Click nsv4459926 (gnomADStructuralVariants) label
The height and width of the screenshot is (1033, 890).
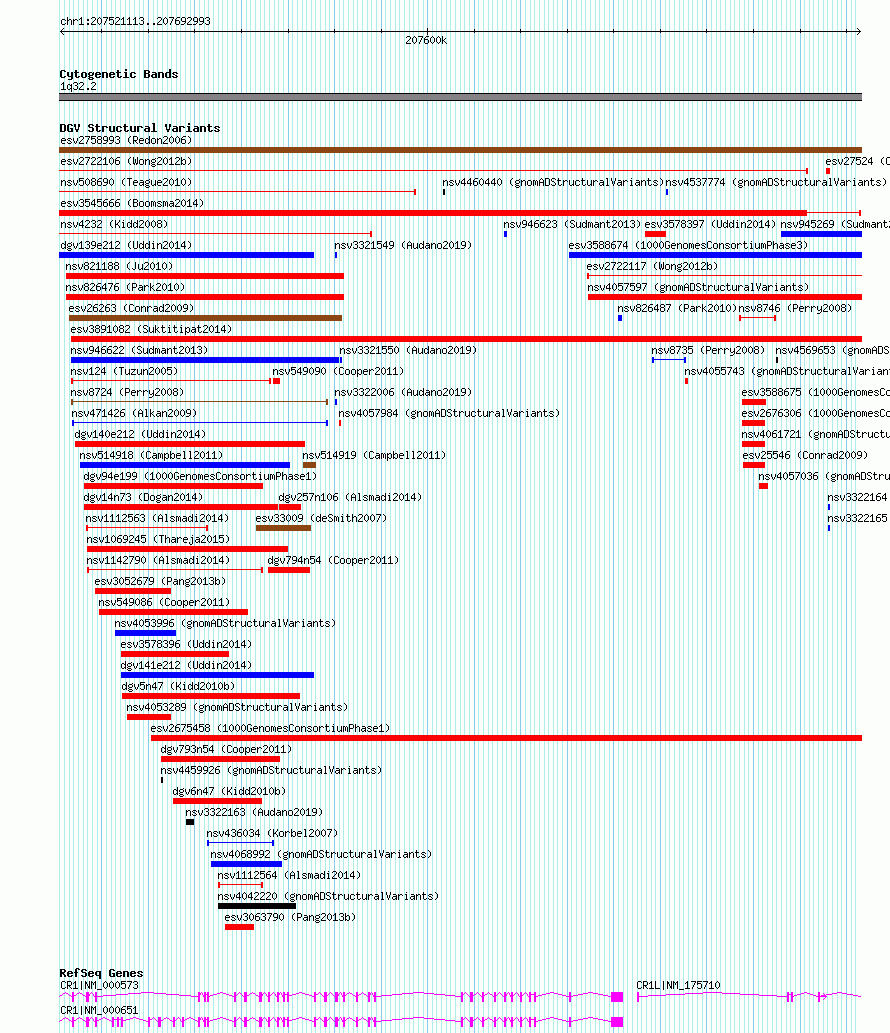(x=271, y=773)
